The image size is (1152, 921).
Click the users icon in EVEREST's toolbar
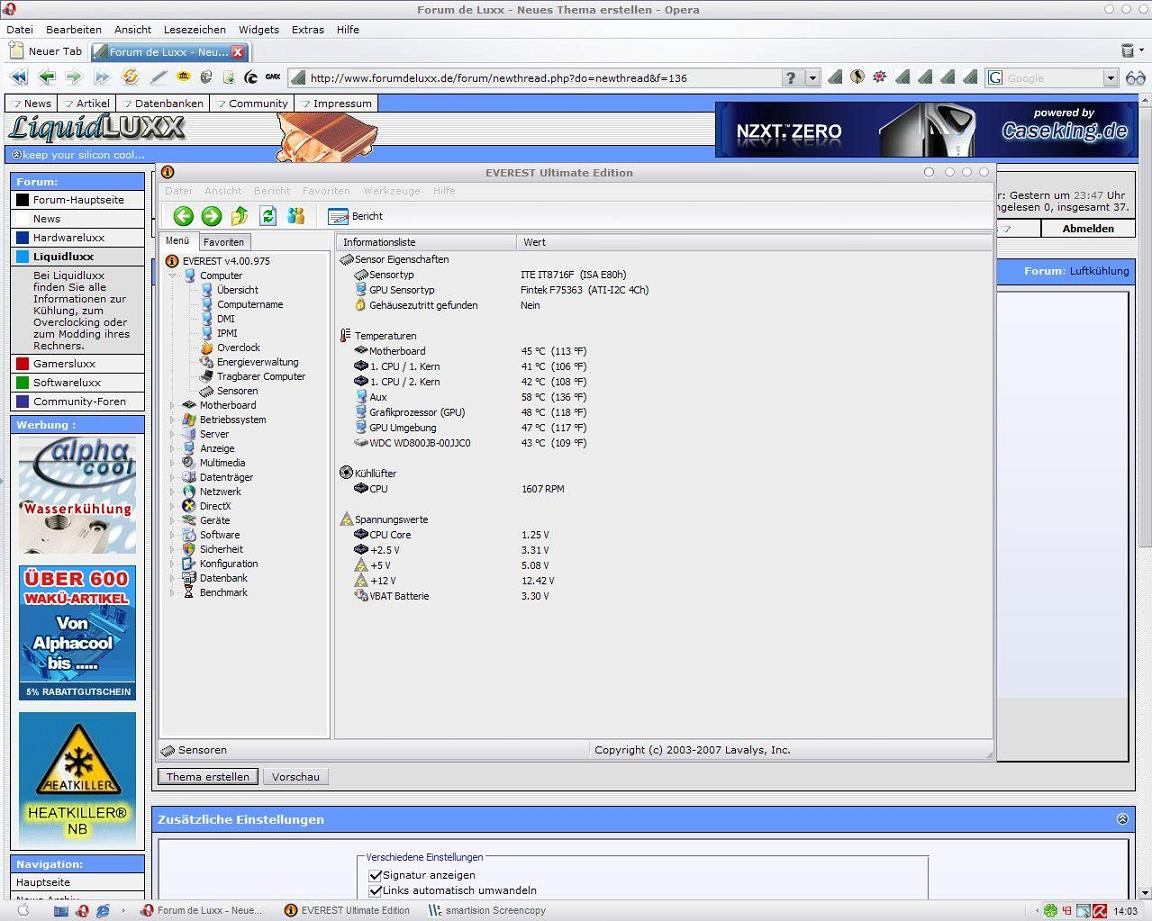tap(296, 216)
